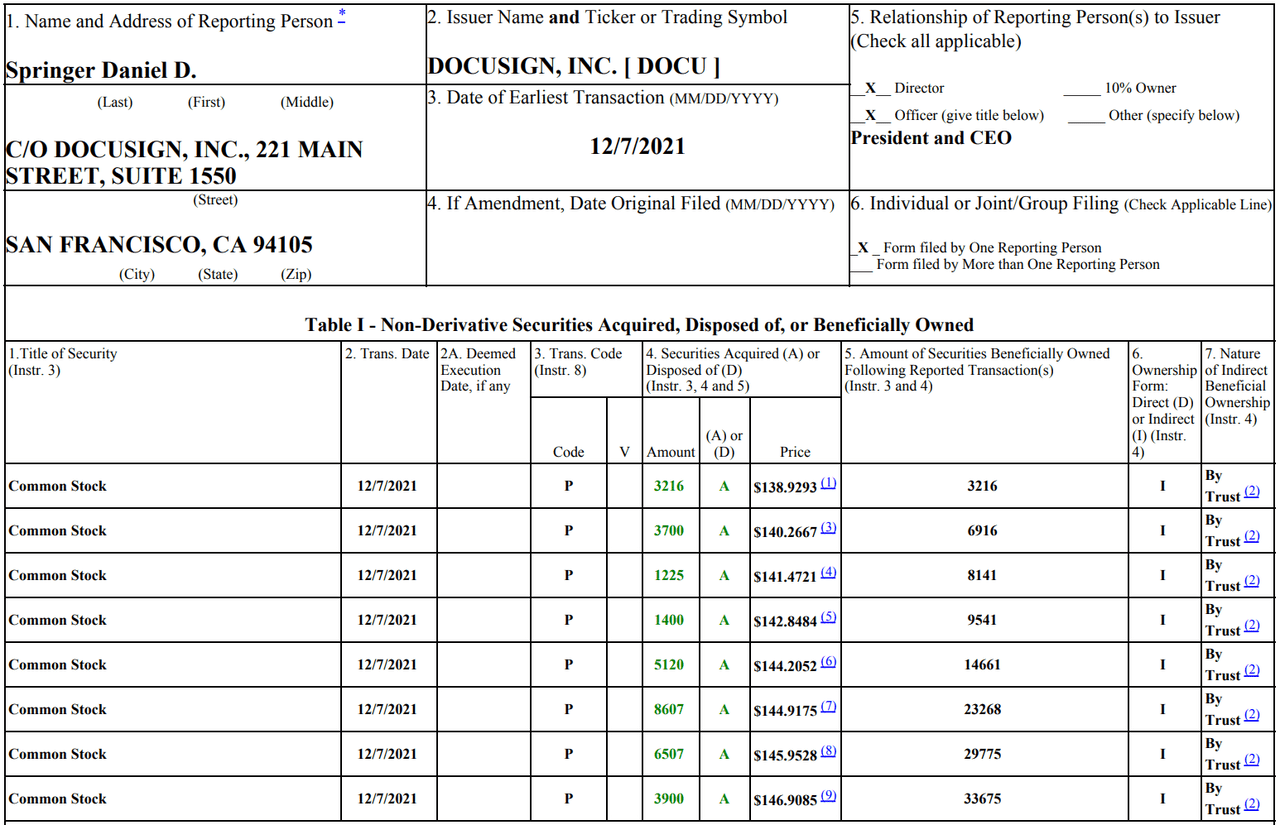Click the 7. Nature of Indirect Beneficial Ownership header
This screenshot has width=1280, height=825.
point(1238,386)
